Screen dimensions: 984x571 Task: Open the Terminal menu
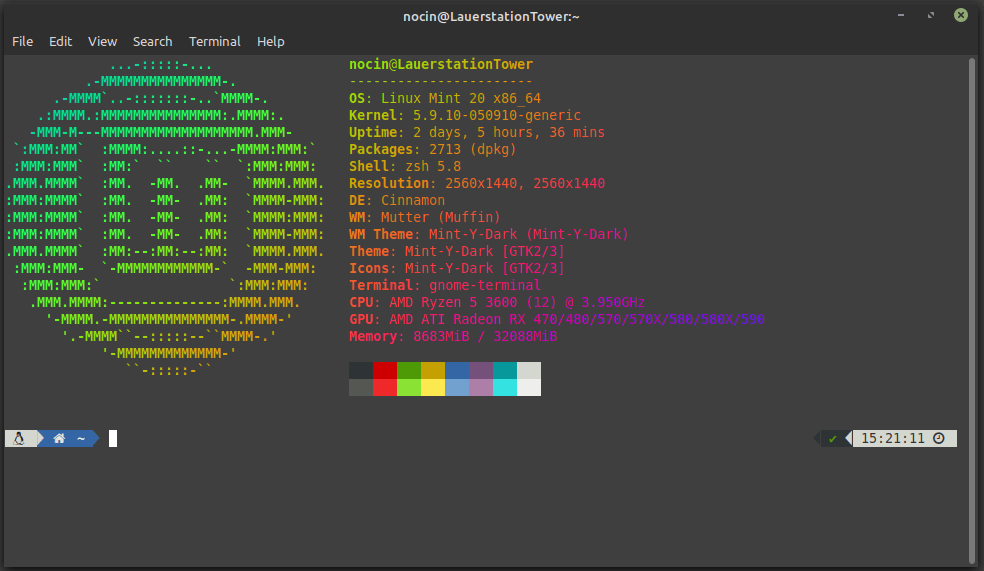(215, 41)
